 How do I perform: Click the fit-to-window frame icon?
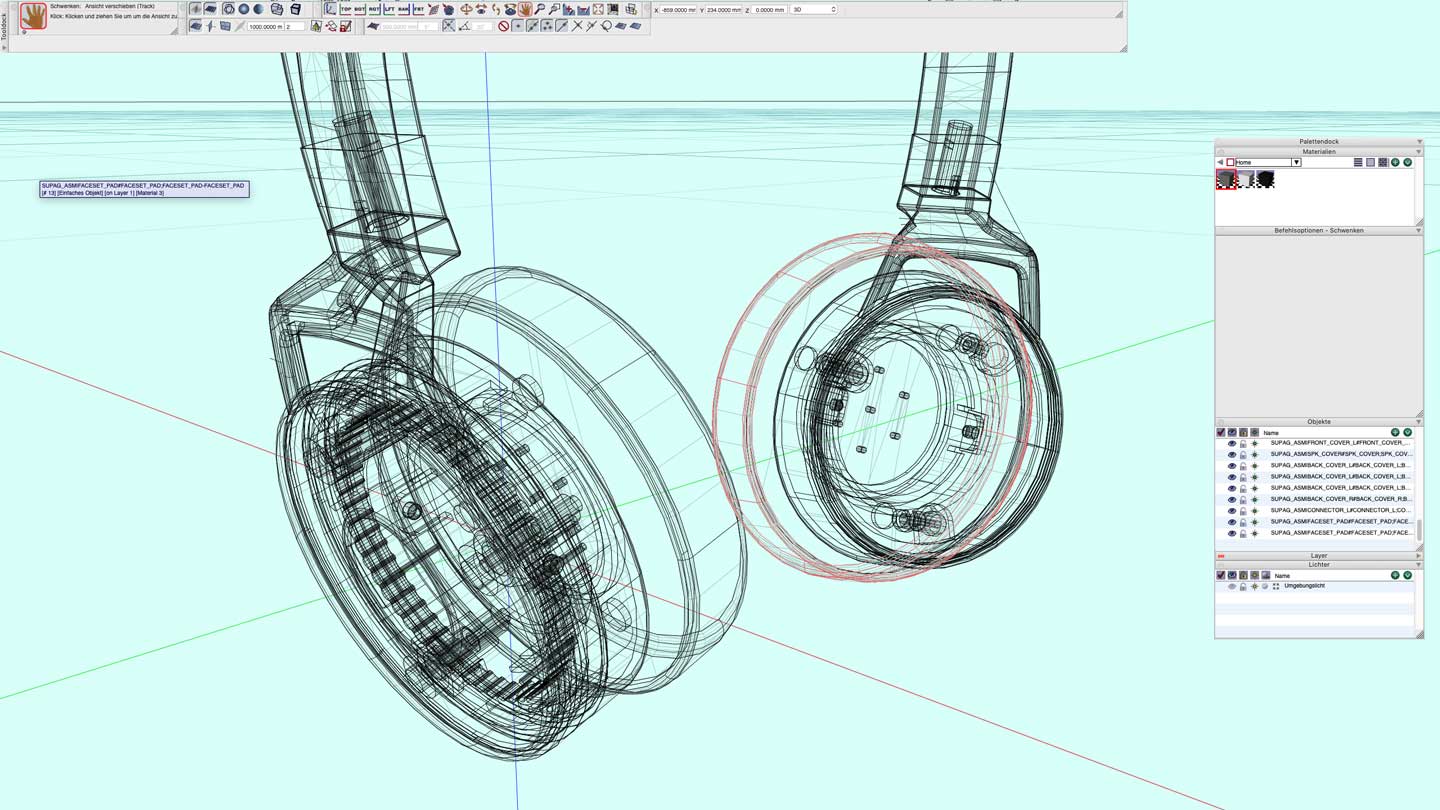point(598,9)
